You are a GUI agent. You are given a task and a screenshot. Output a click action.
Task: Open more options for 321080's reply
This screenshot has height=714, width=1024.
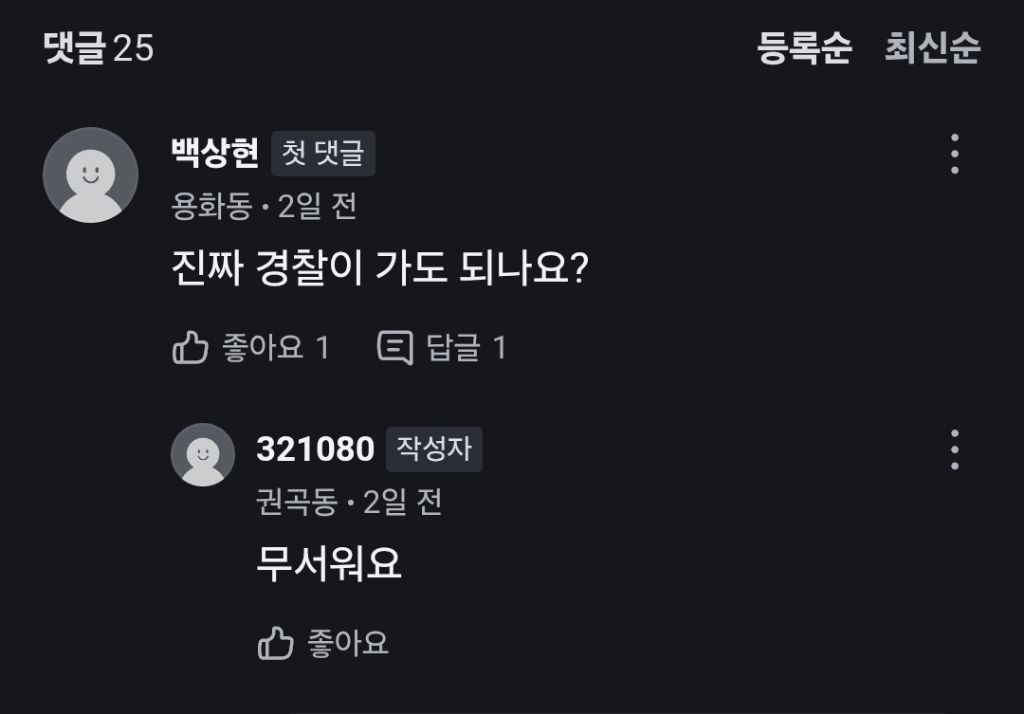(x=955, y=450)
